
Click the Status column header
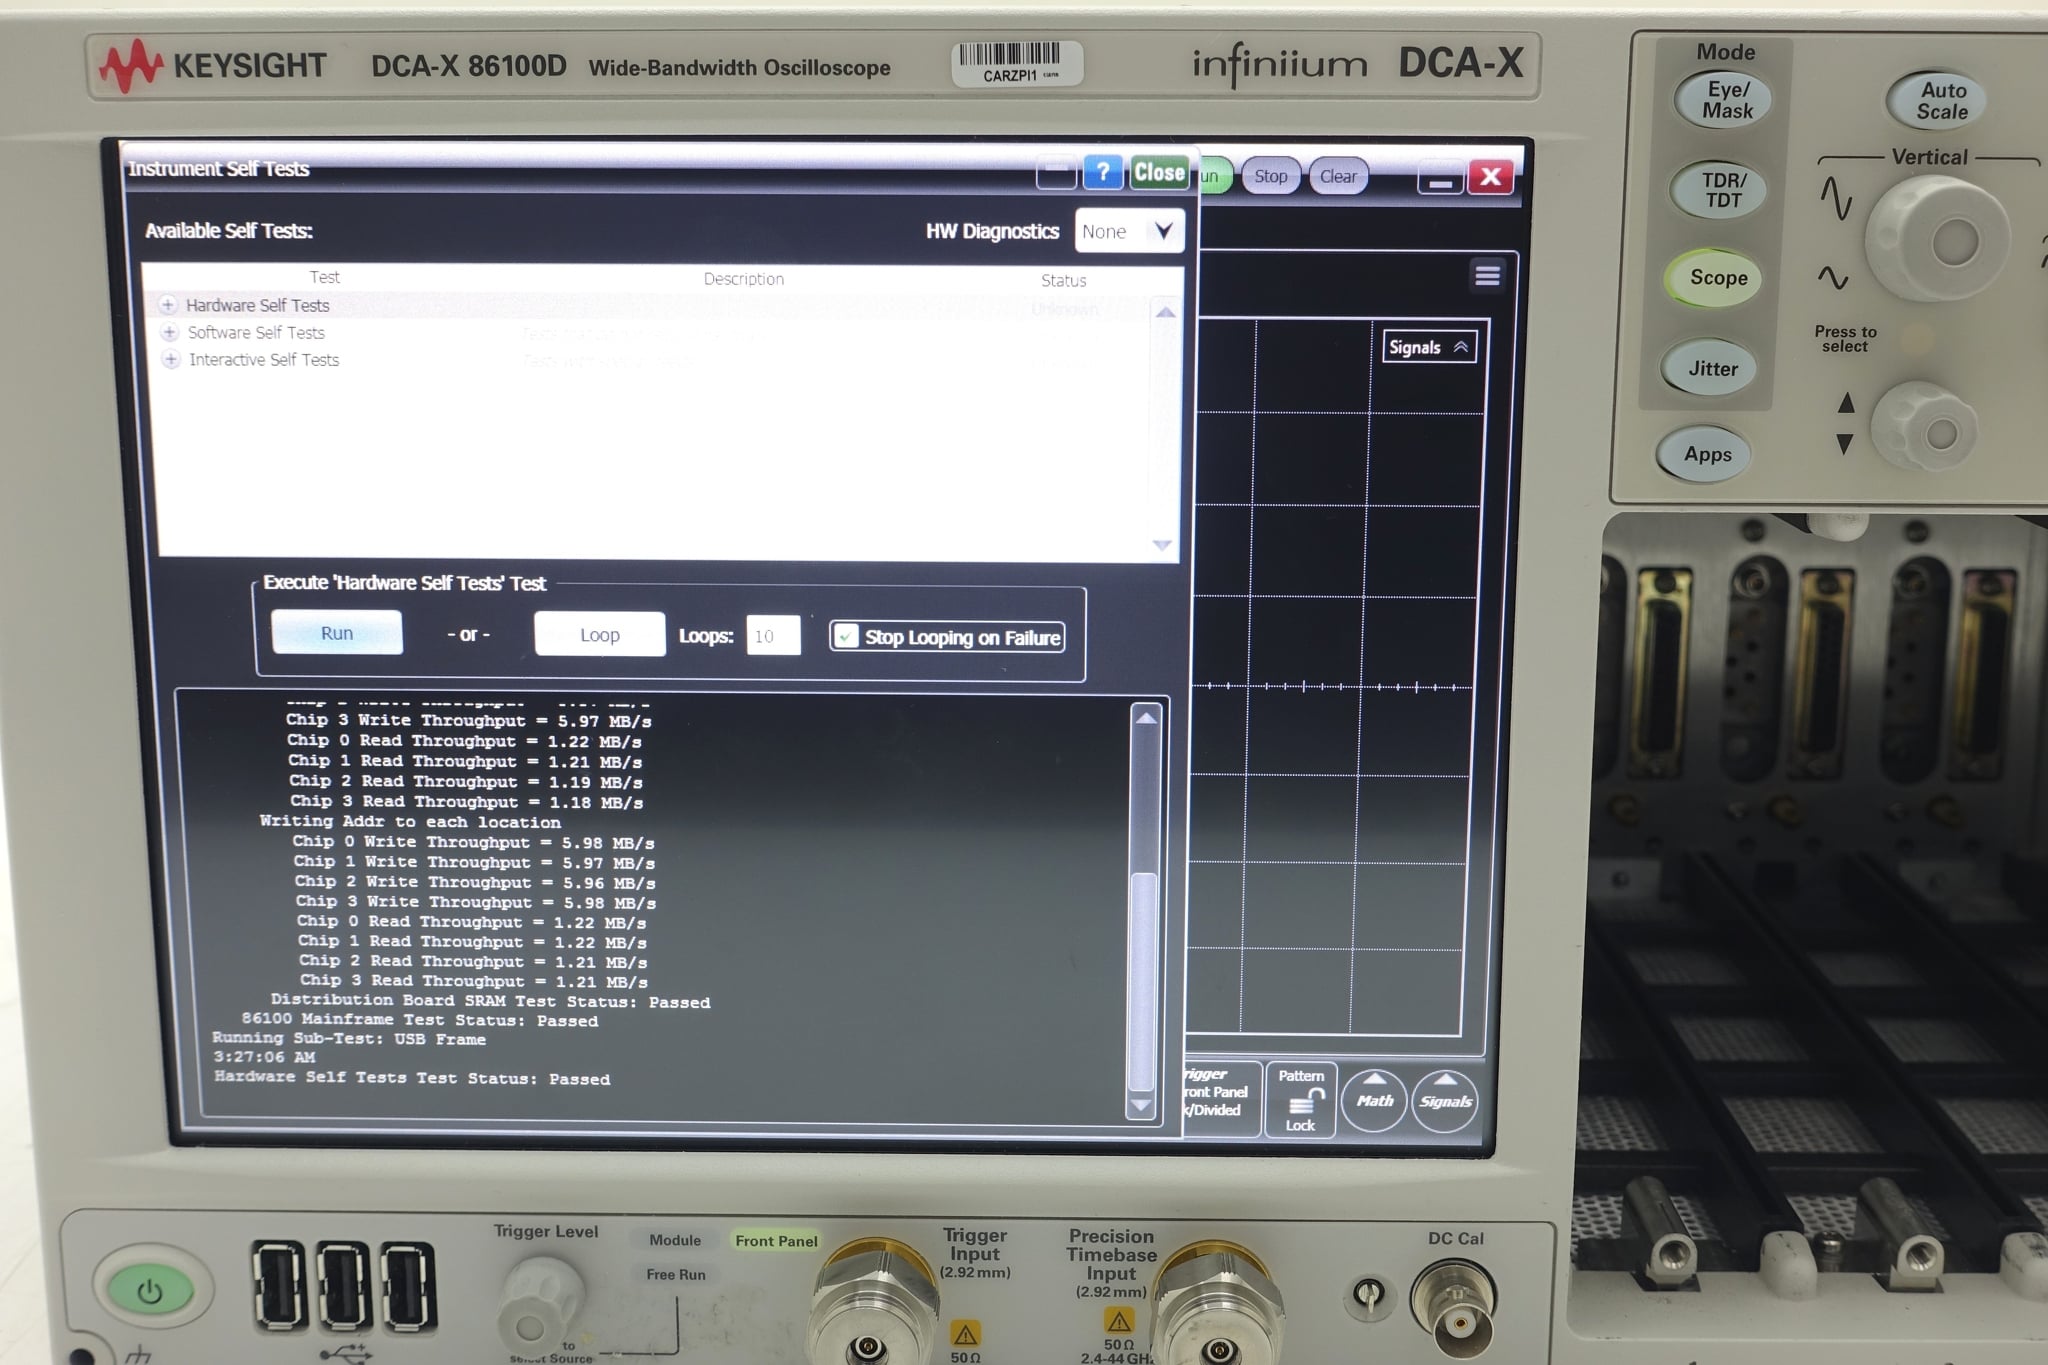pyautogui.click(x=1063, y=281)
